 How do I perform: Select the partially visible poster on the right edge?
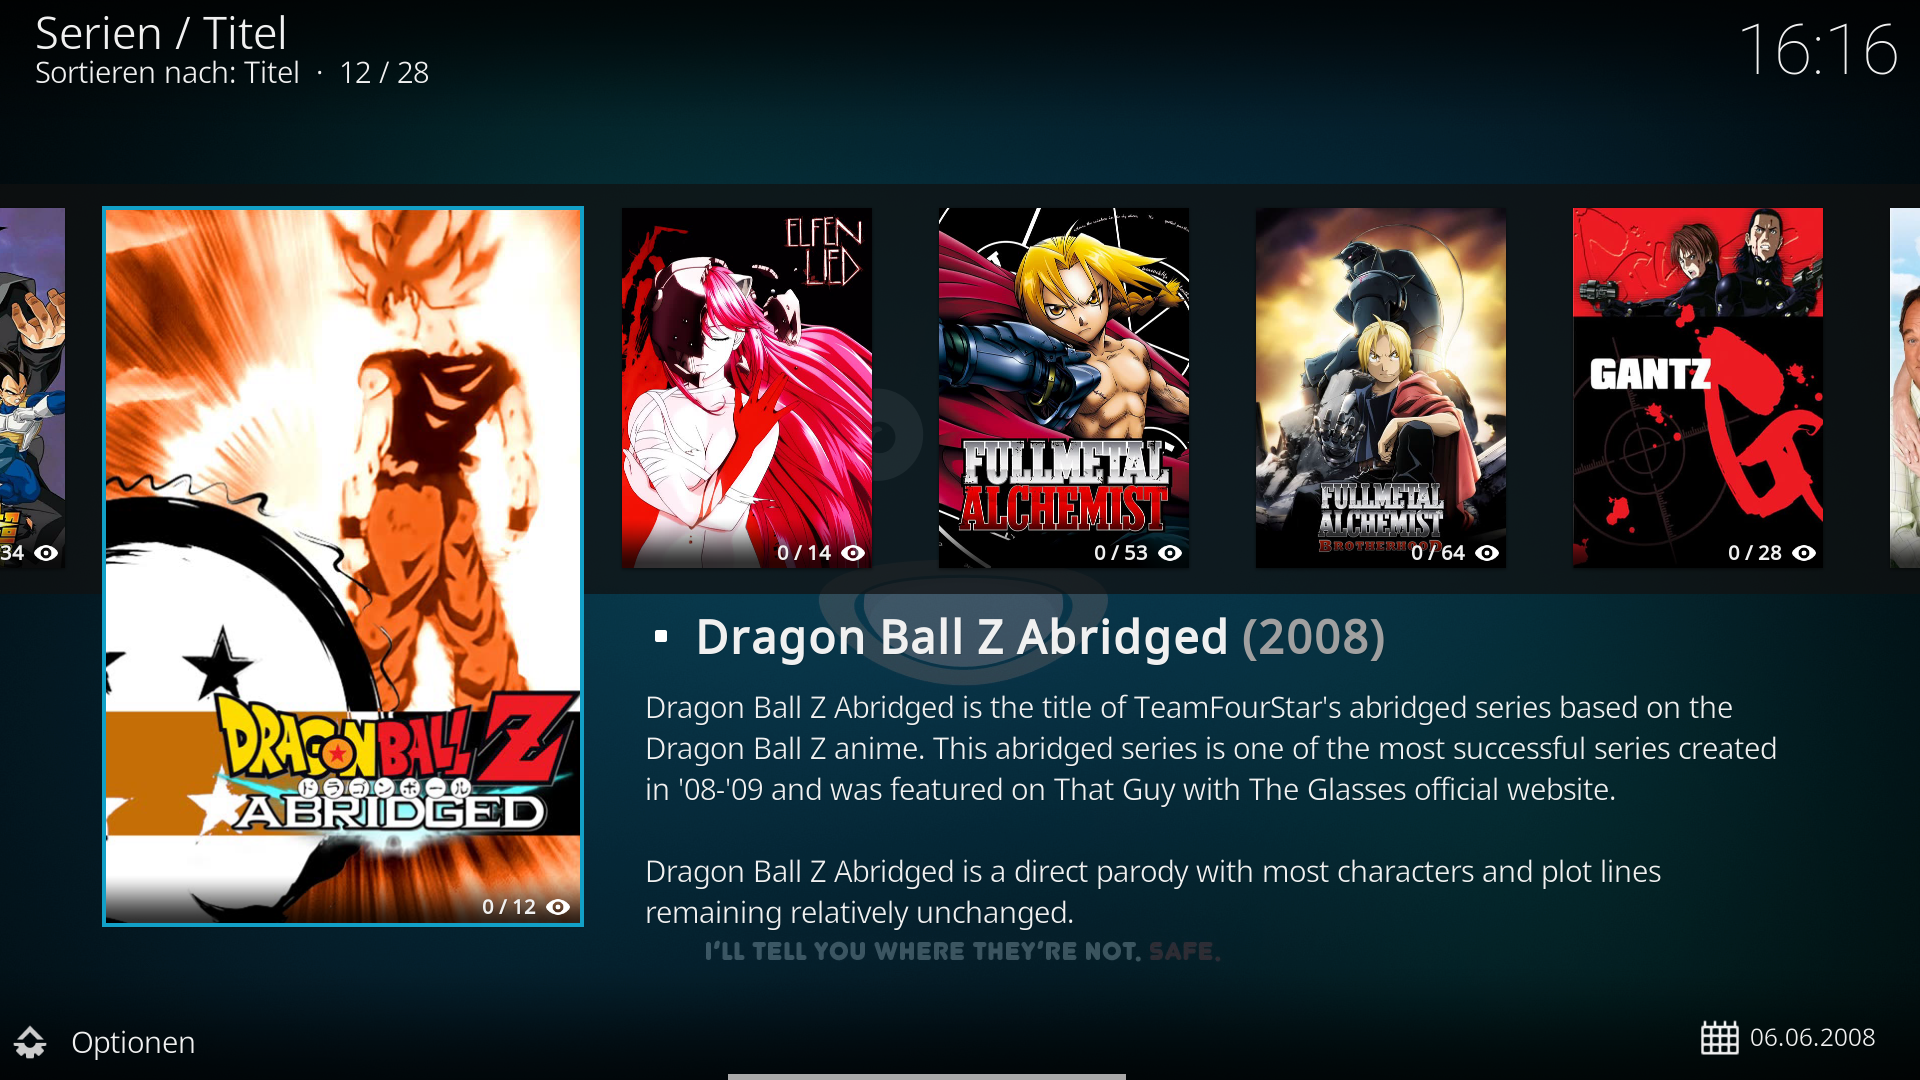[x=1905, y=388]
